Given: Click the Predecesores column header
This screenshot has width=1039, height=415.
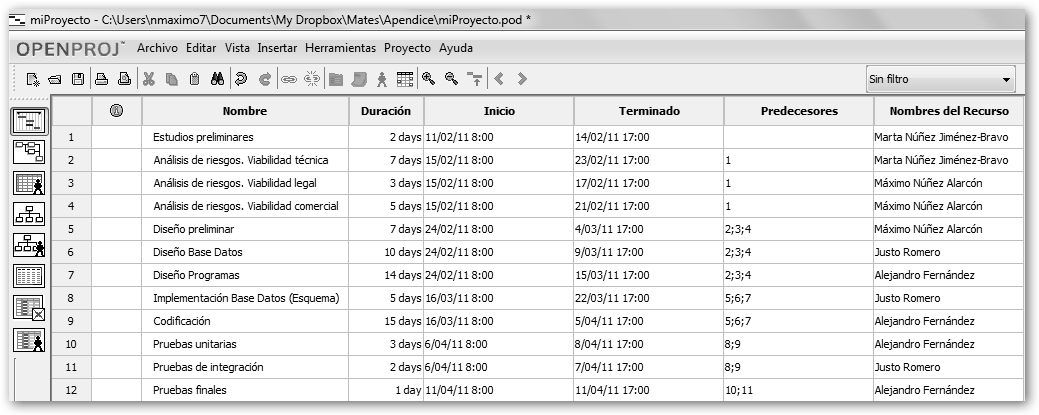Looking at the screenshot, I should pyautogui.click(x=798, y=111).
